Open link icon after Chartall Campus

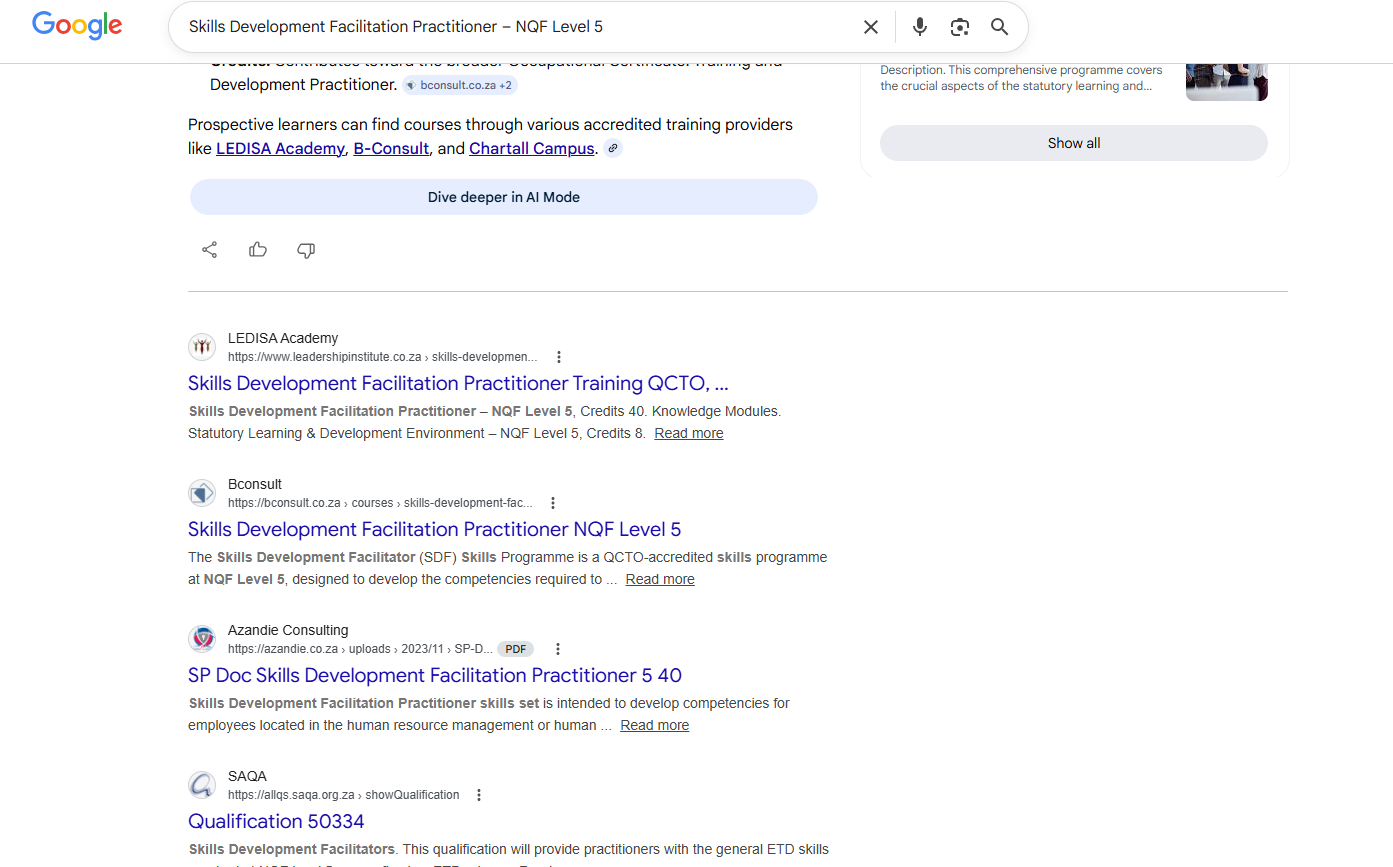[x=613, y=149]
